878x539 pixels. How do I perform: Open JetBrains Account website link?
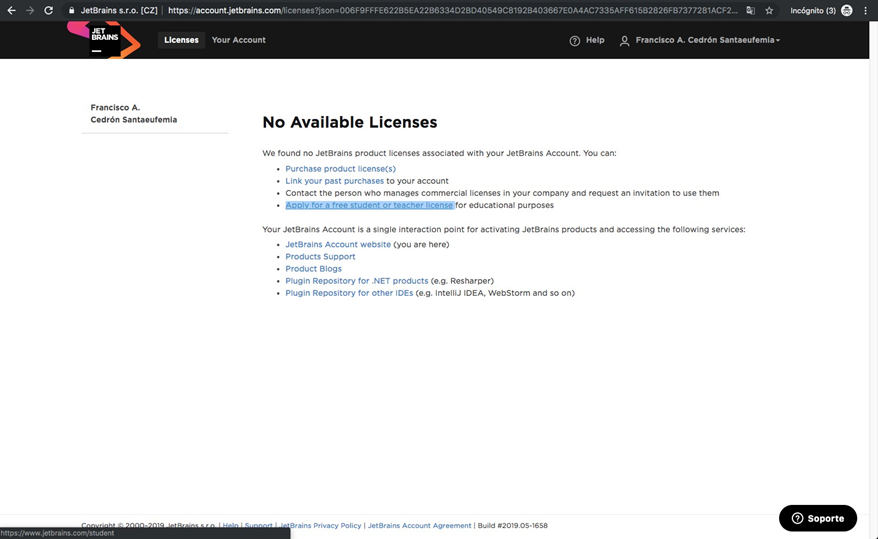point(338,244)
